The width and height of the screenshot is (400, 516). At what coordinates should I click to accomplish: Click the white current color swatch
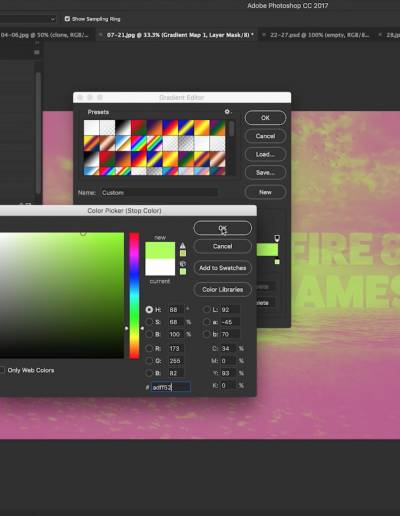point(160,267)
